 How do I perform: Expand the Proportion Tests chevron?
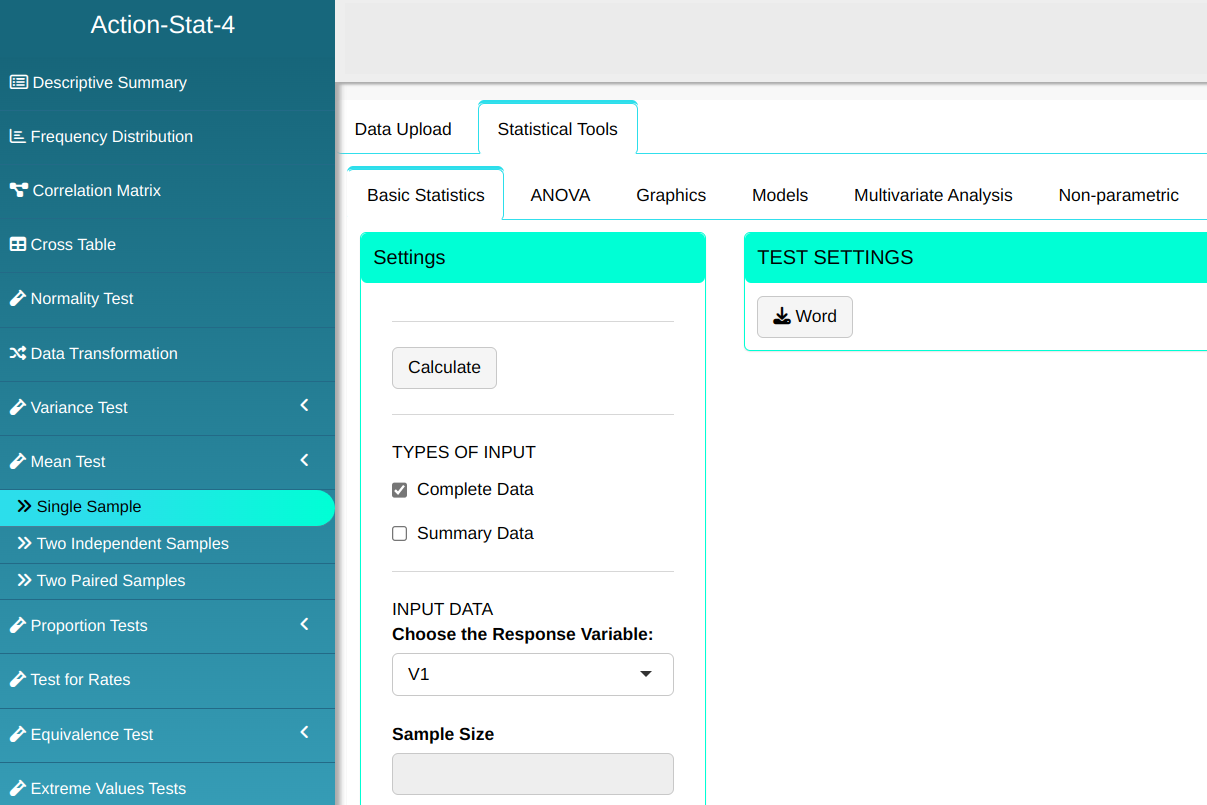(304, 624)
